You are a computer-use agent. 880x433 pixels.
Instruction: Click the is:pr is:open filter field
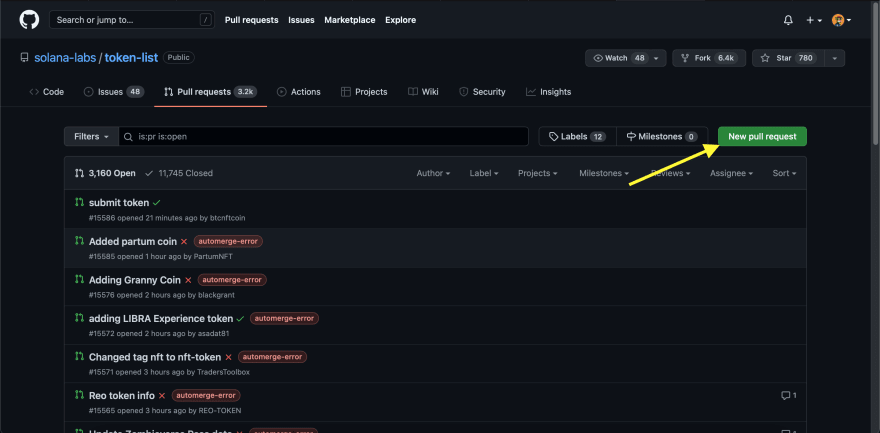pyautogui.click(x=324, y=136)
